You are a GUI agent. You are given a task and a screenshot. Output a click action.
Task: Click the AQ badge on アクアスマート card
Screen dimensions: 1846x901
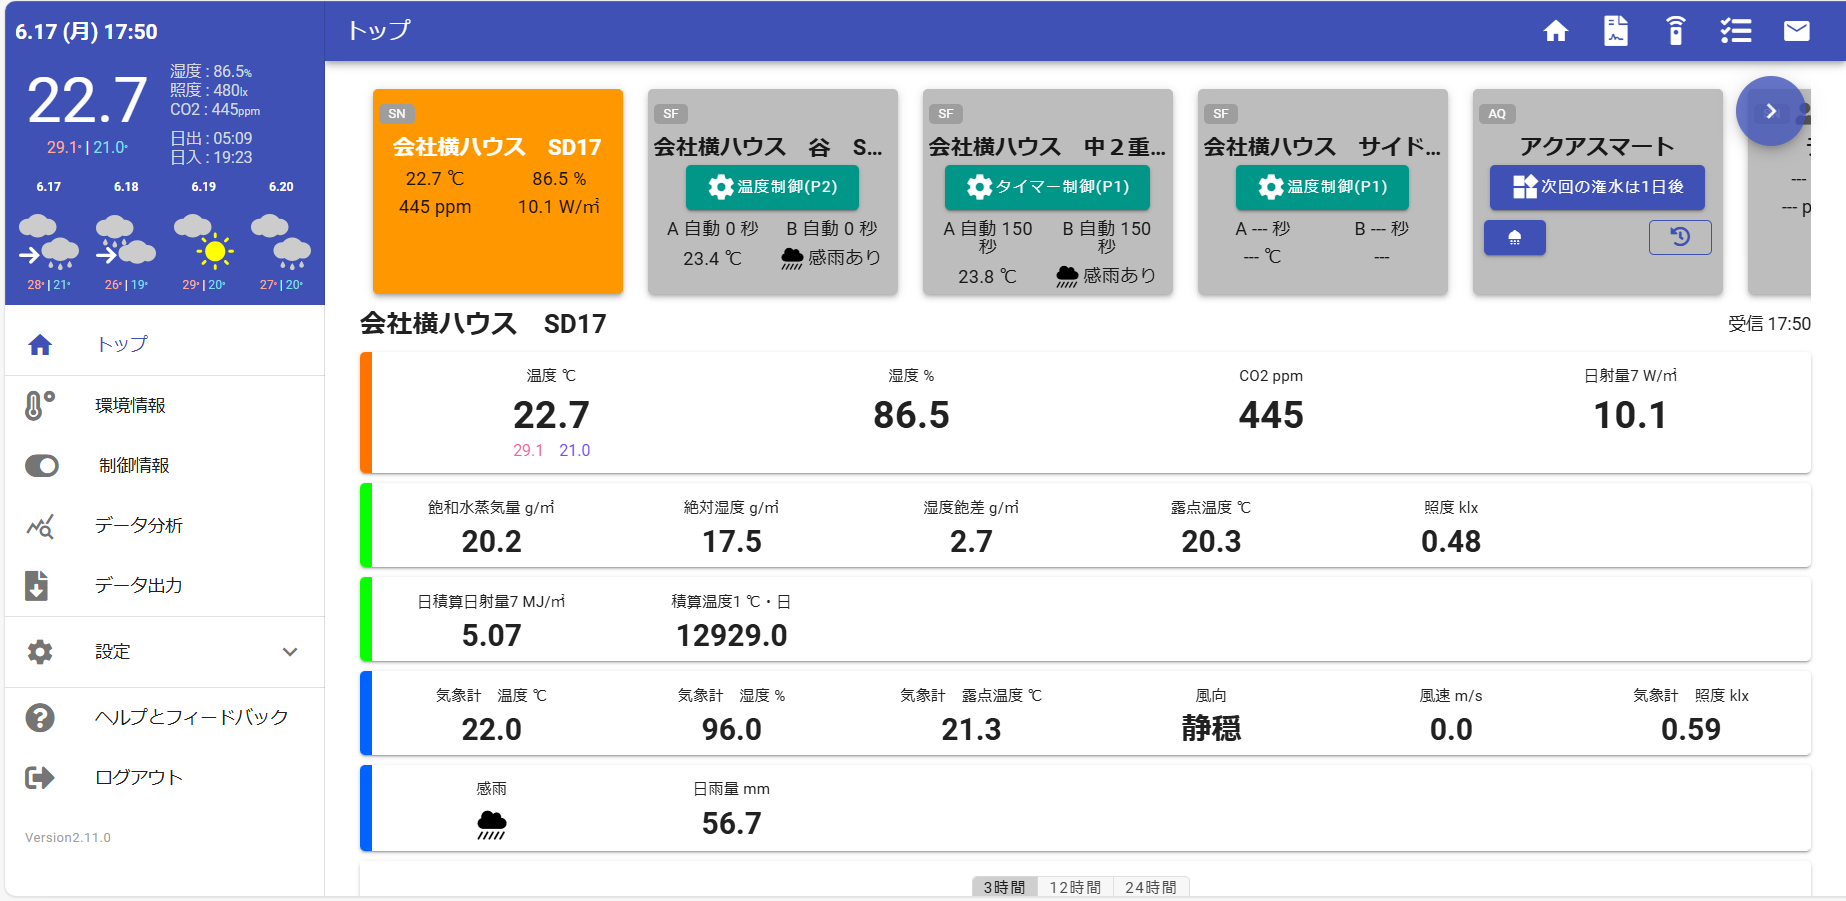1497,113
